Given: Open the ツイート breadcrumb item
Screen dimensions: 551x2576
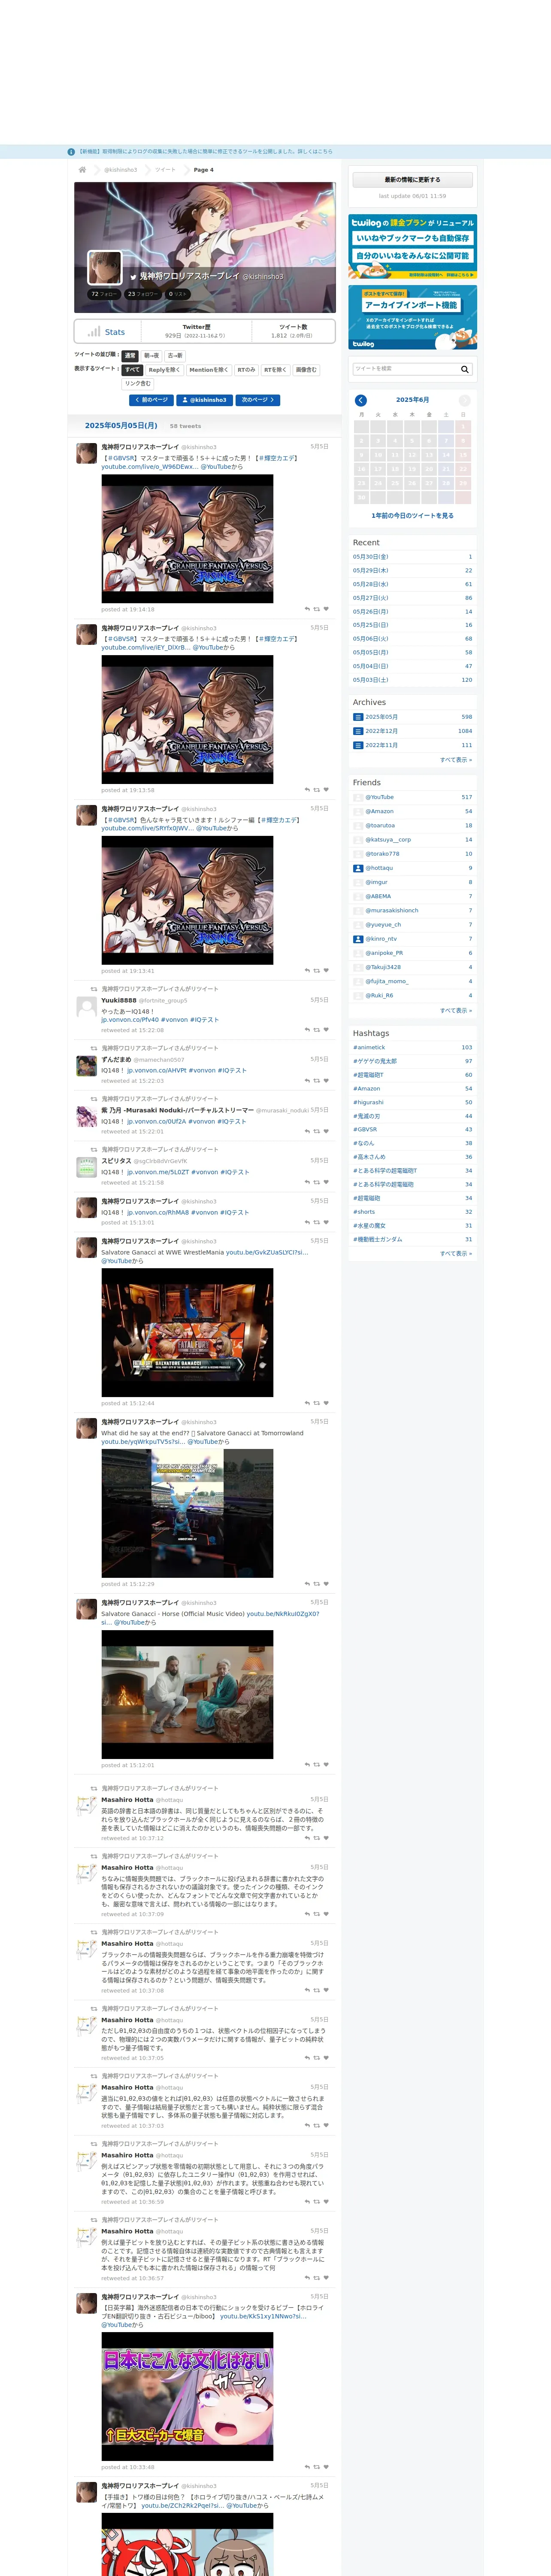Looking at the screenshot, I should click(165, 170).
